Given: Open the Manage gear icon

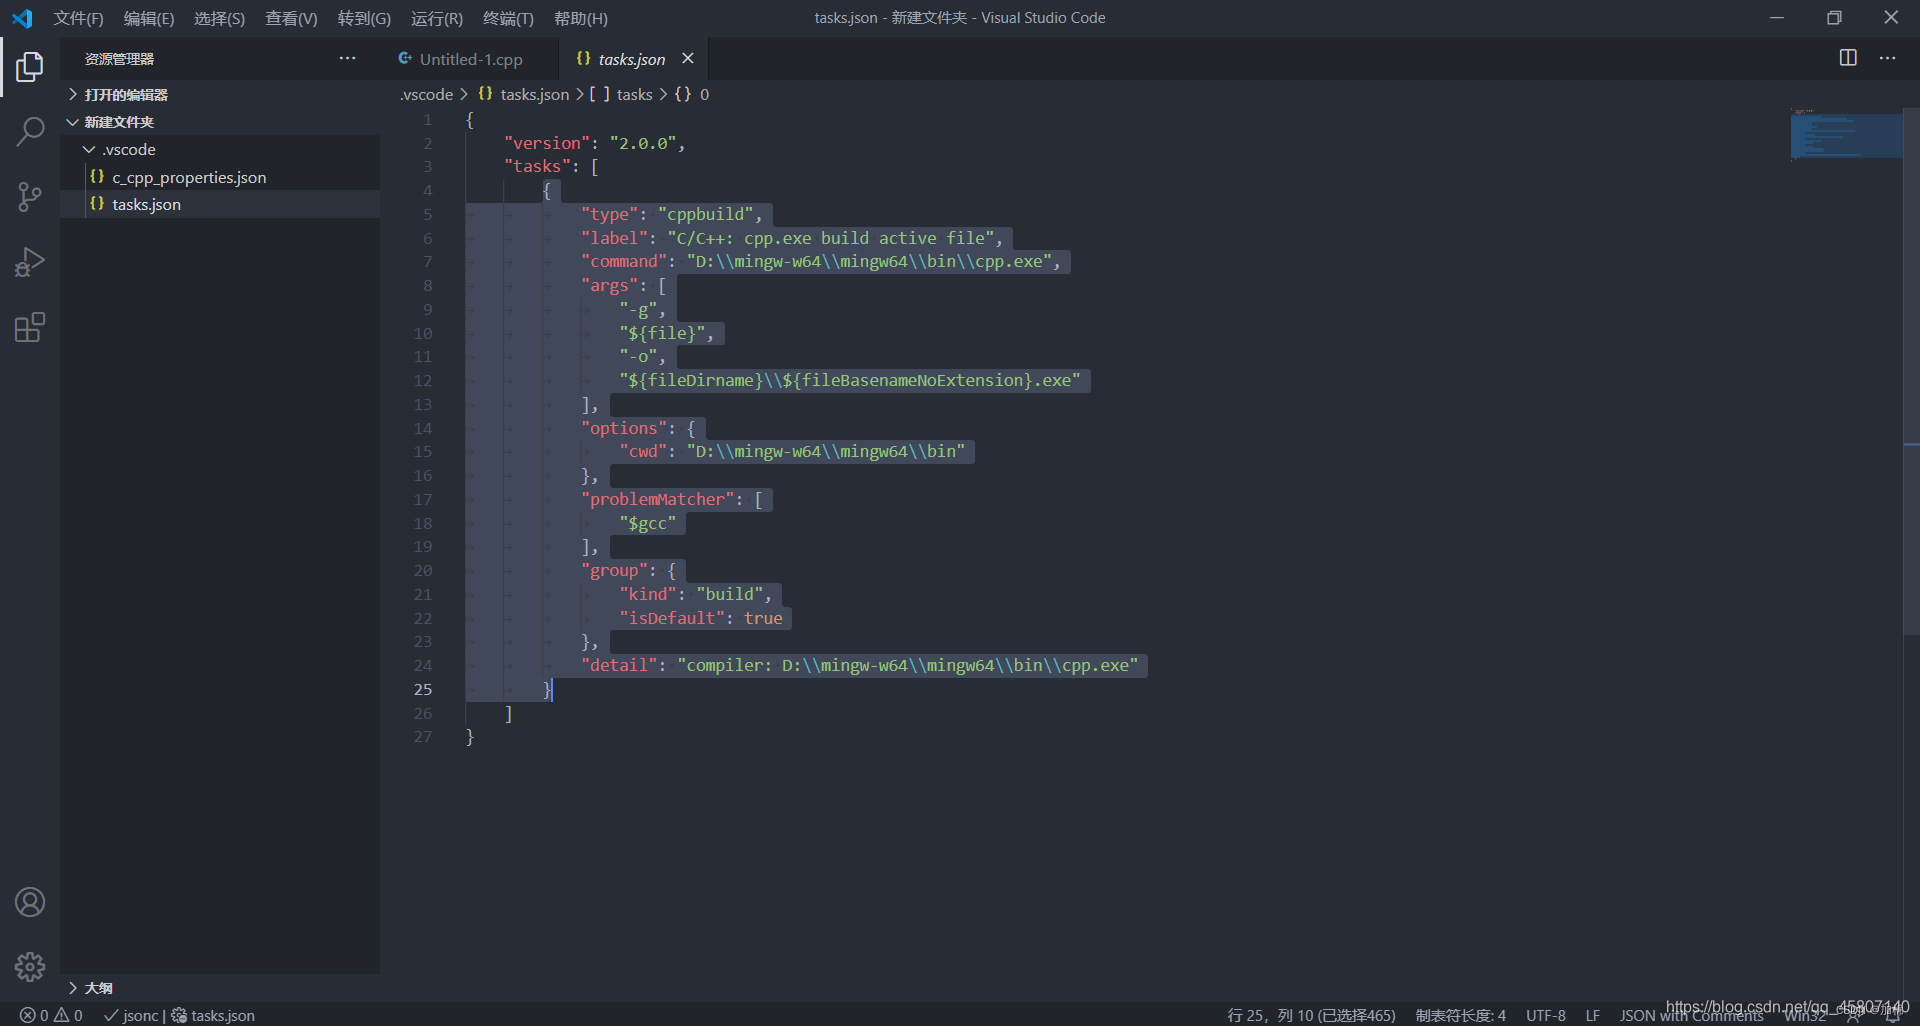Looking at the screenshot, I should (x=30, y=967).
